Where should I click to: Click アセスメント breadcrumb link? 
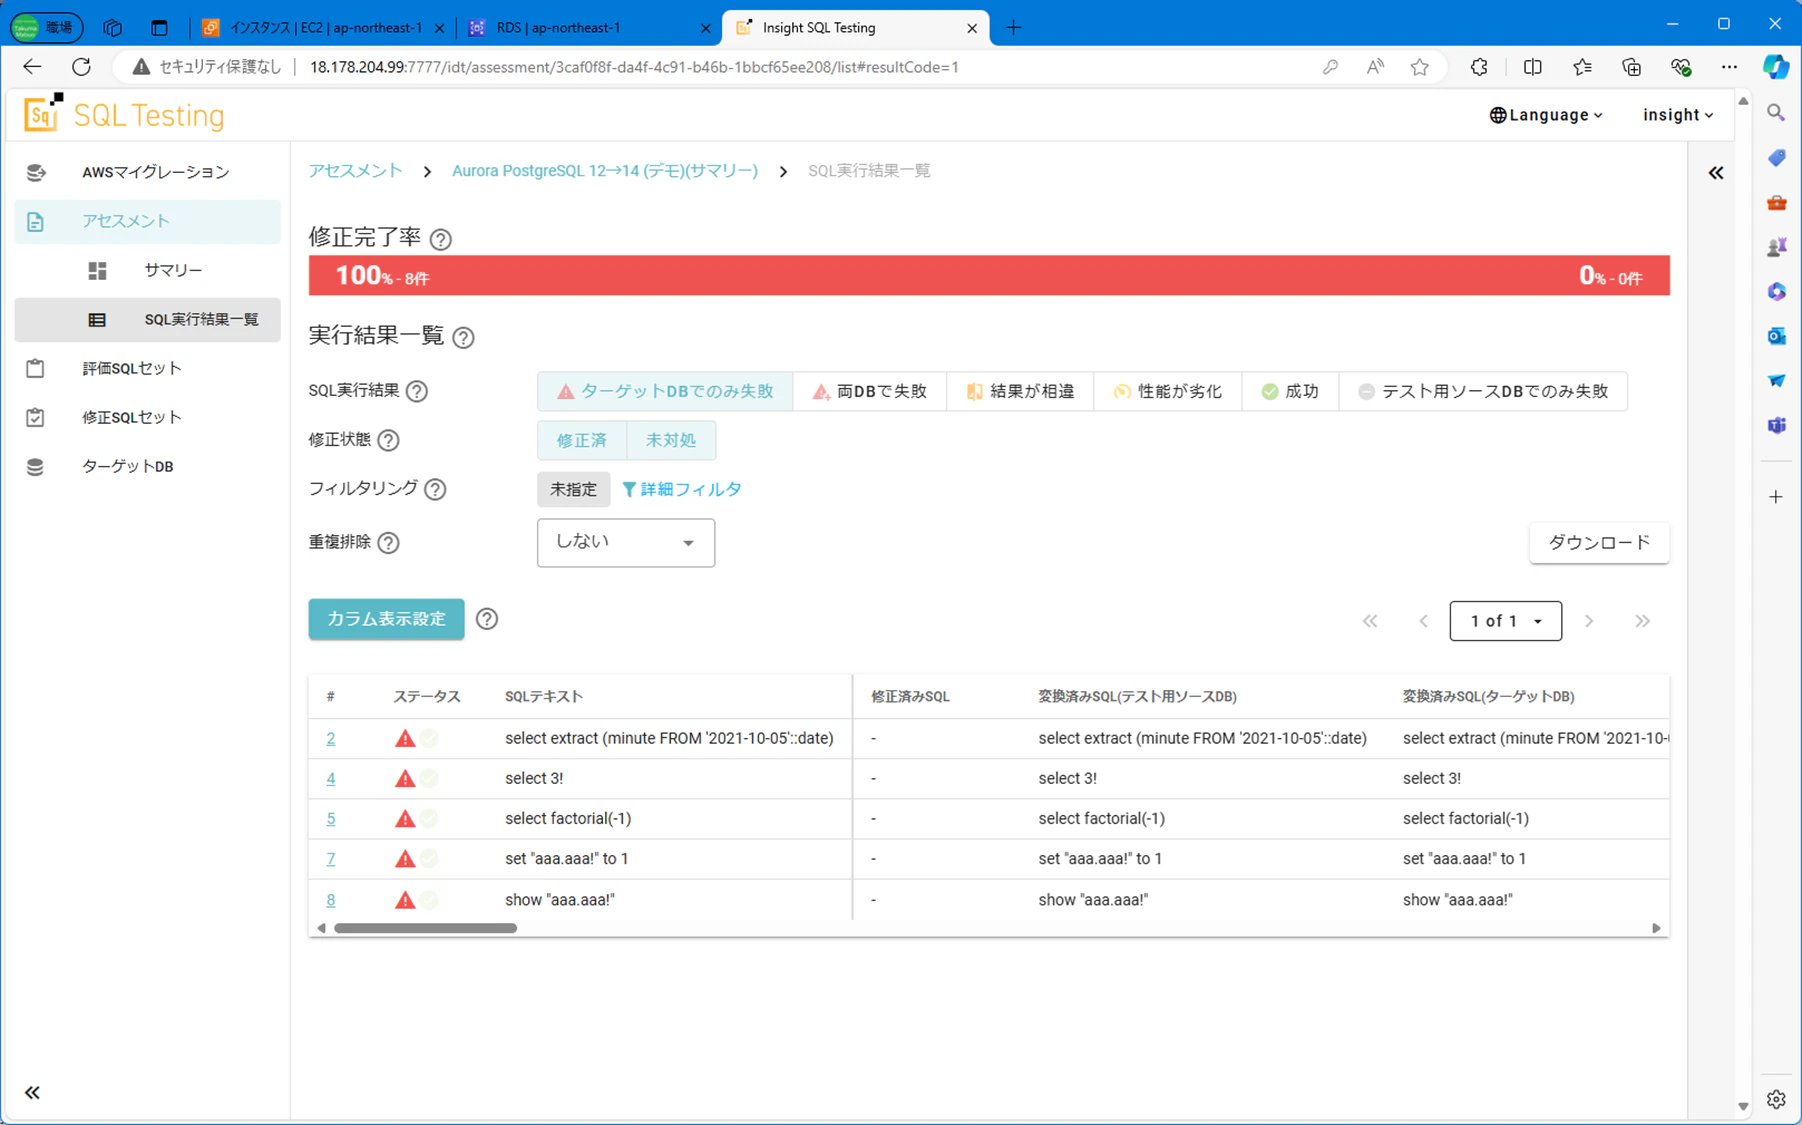tap(355, 171)
